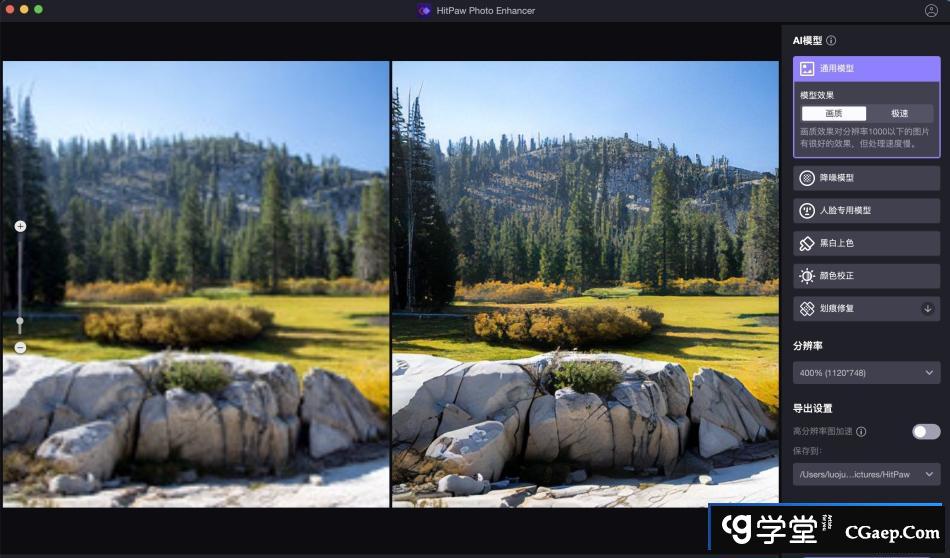Click the info icon next to AI模型
The image size is (950, 558).
point(831,41)
